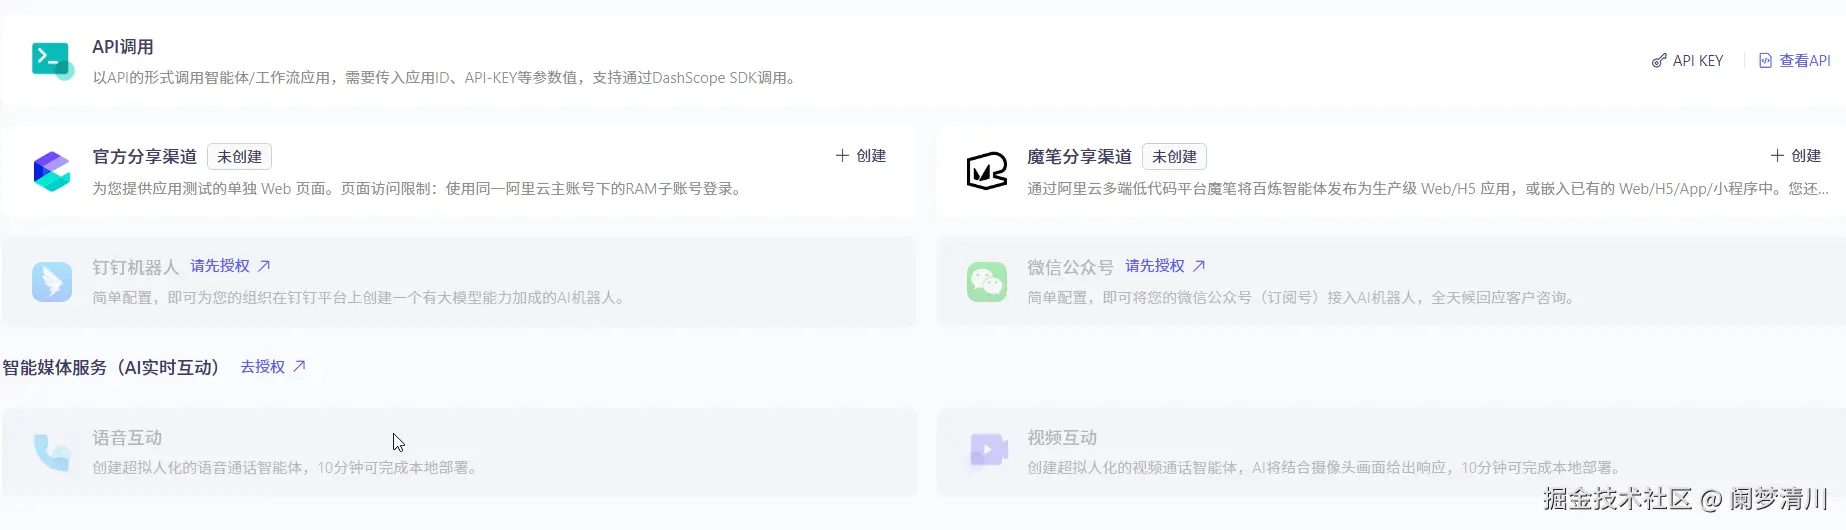Click the 官方分享渠道 logo icon
Screen dimensions: 1846x530
[x=52, y=172]
